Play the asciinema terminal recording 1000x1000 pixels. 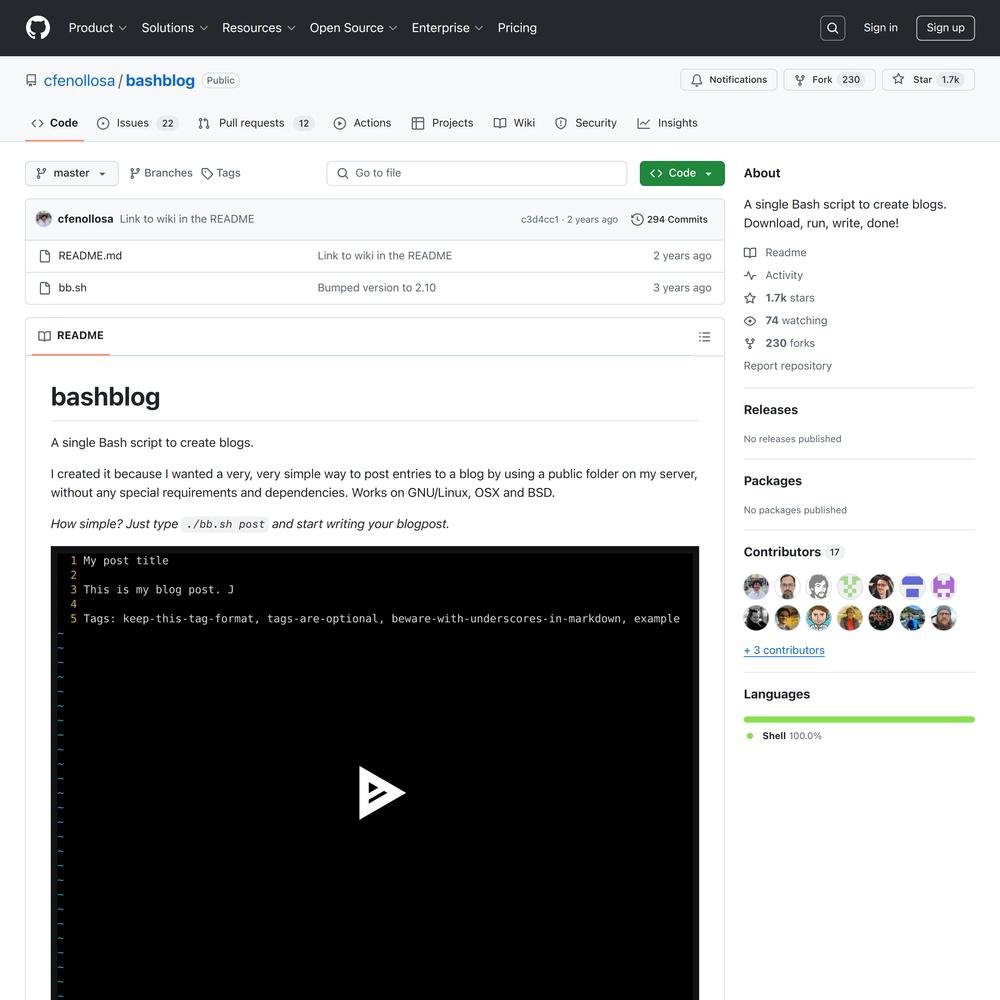point(381,793)
